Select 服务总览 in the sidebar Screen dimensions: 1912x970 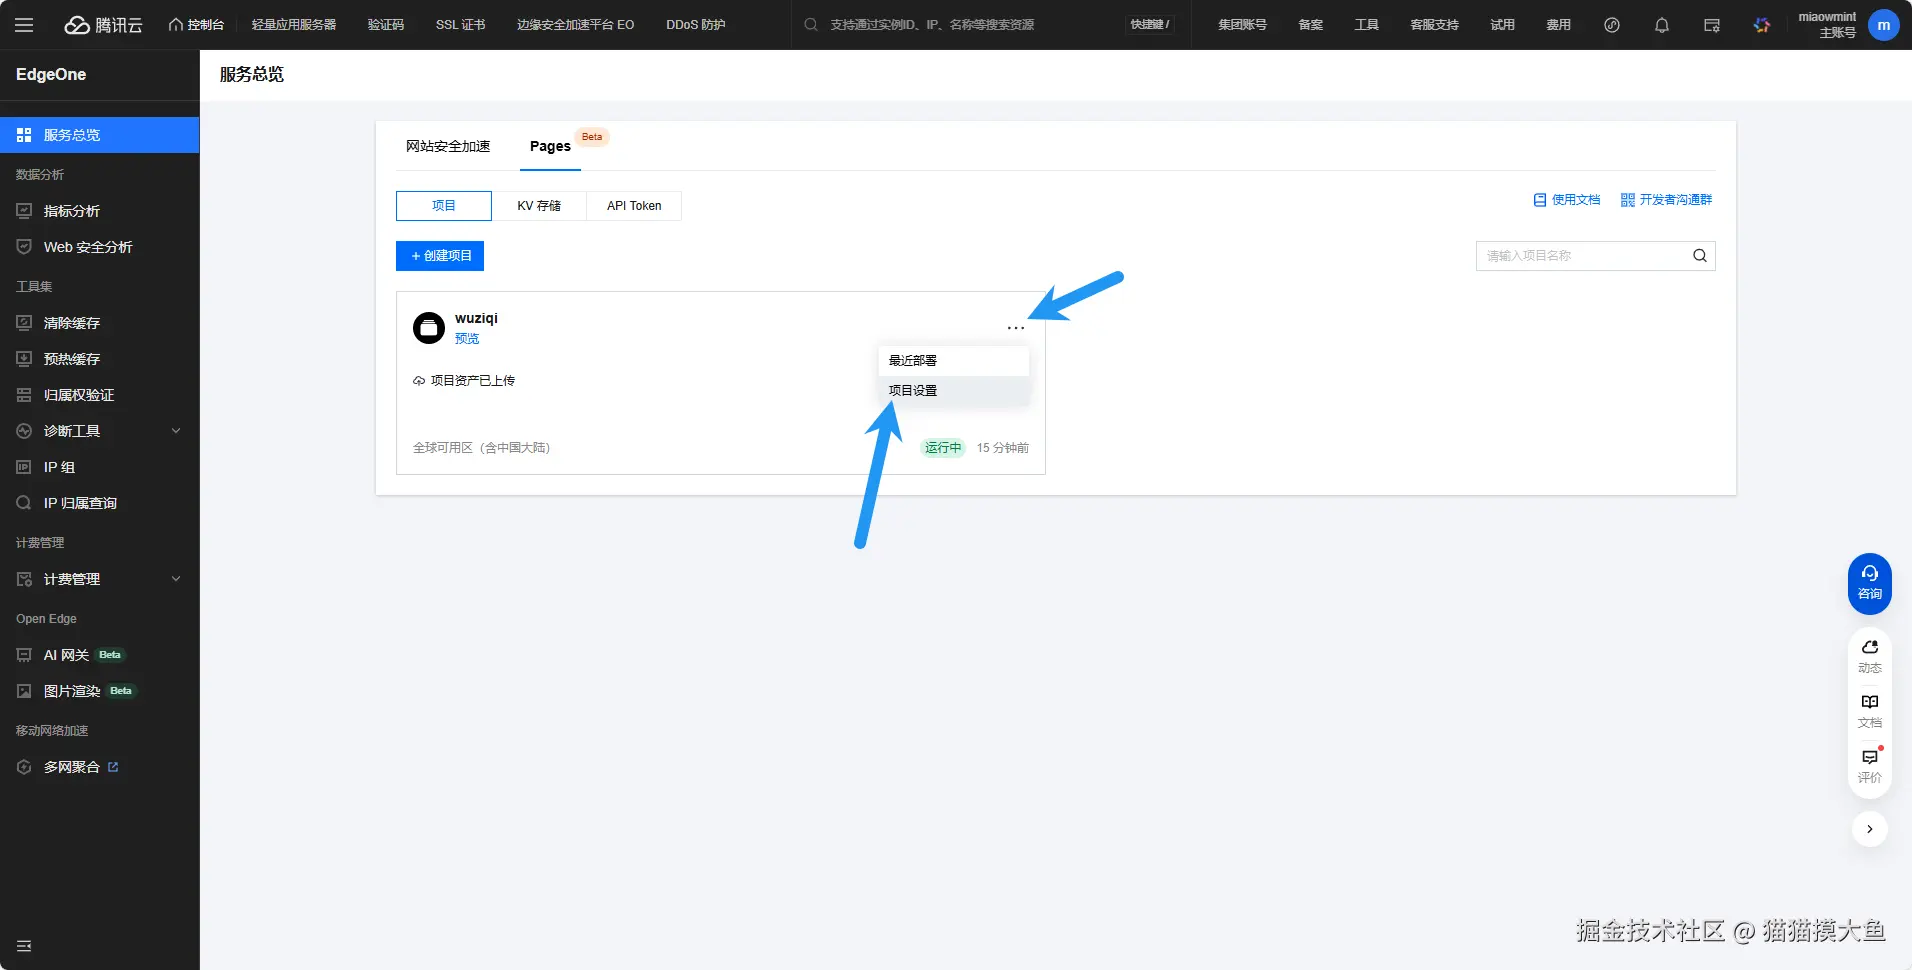[x=100, y=135]
